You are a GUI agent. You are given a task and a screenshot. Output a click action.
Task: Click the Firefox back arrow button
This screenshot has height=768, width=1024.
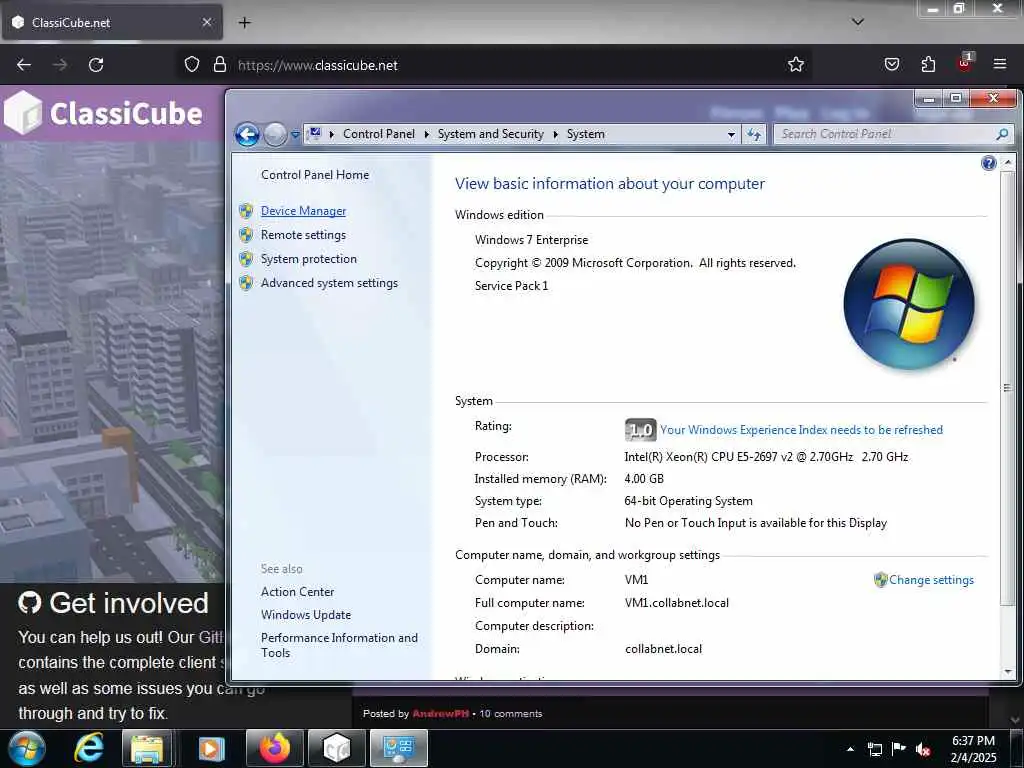point(24,65)
